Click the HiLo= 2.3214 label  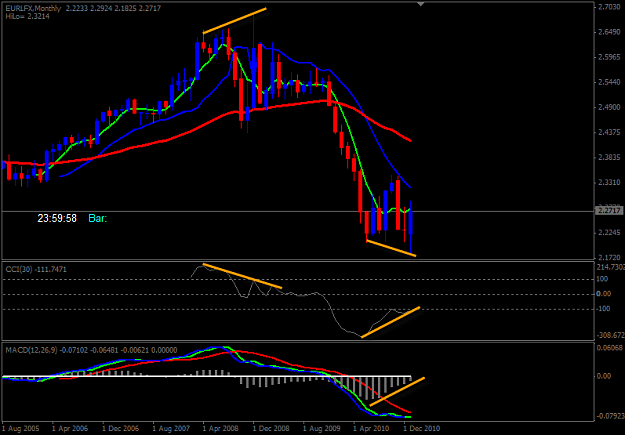(28, 16)
